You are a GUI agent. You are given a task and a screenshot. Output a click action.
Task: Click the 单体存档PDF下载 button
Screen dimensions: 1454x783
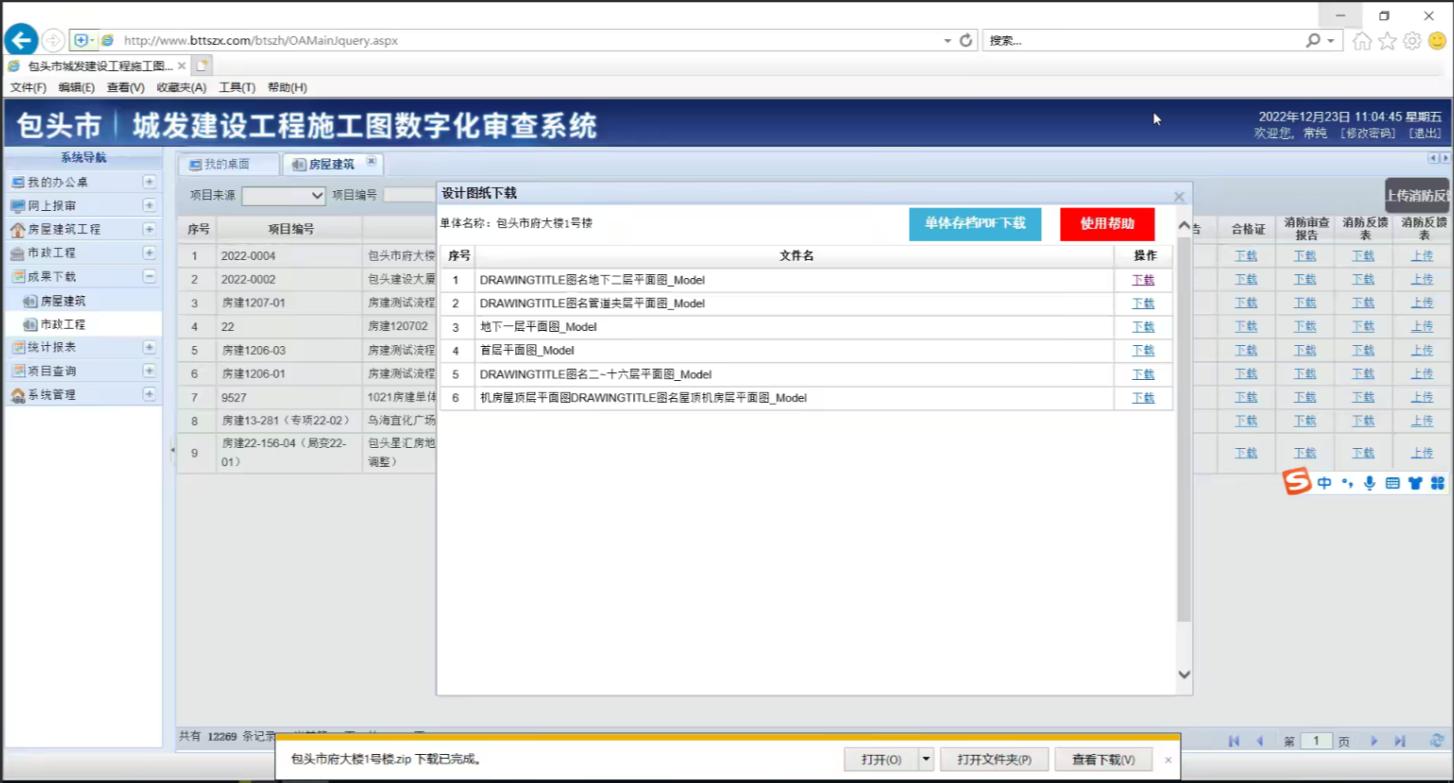[x=975, y=224]
